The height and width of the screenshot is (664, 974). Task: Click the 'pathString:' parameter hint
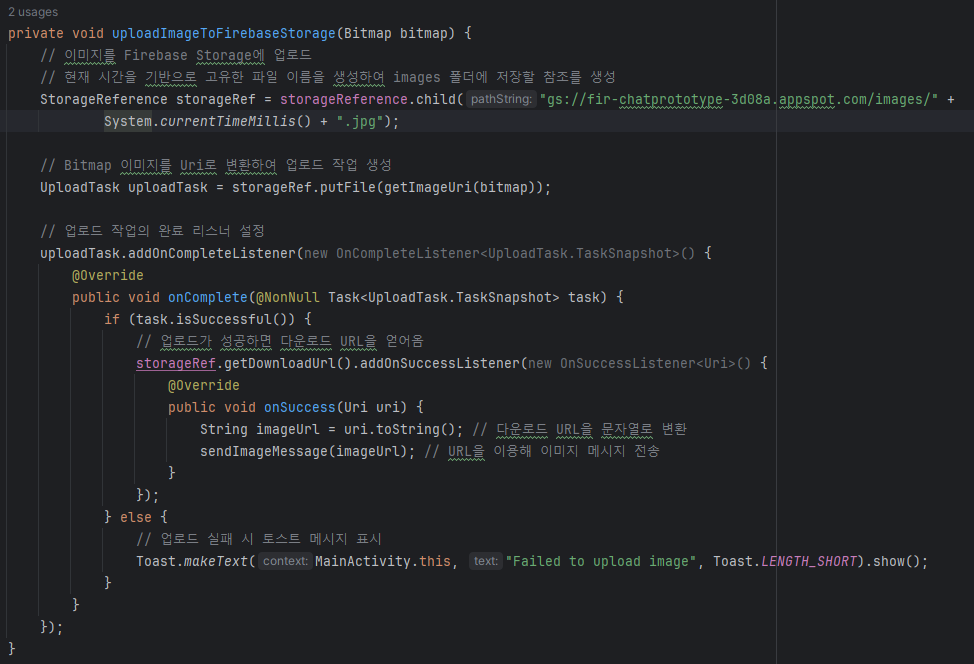501,99
